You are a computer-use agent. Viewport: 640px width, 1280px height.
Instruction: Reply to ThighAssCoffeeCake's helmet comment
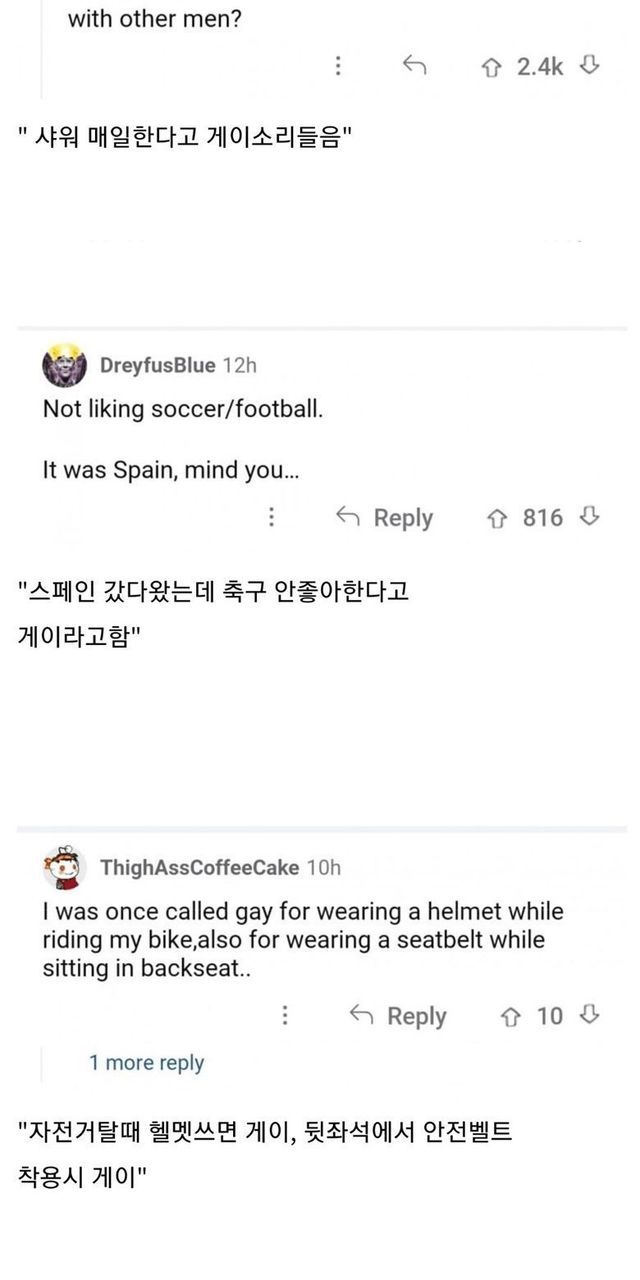tap(398, 1016)
